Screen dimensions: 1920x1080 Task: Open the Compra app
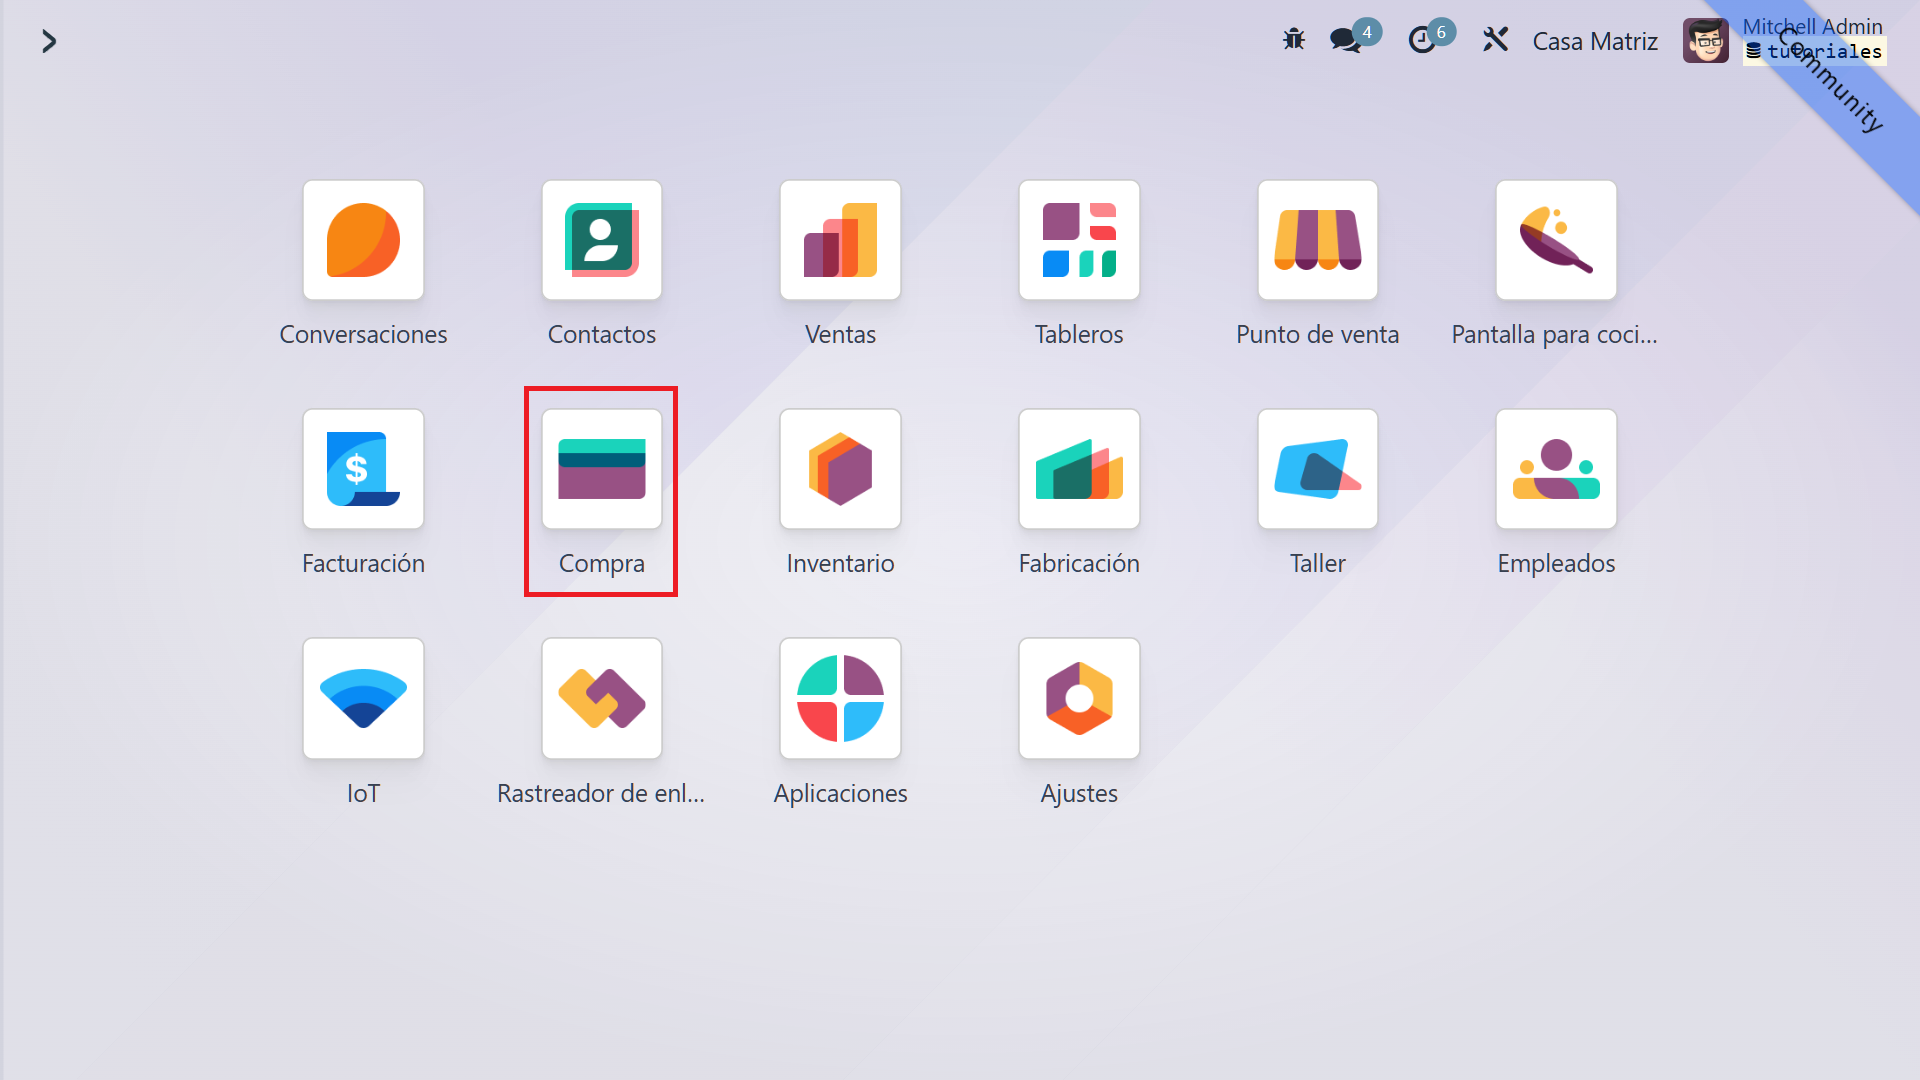[601, 470]
